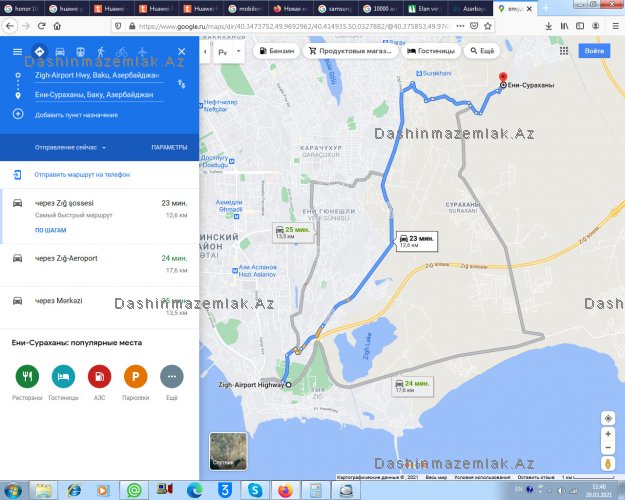Go to Firefox home page

[x=57, y=26]
